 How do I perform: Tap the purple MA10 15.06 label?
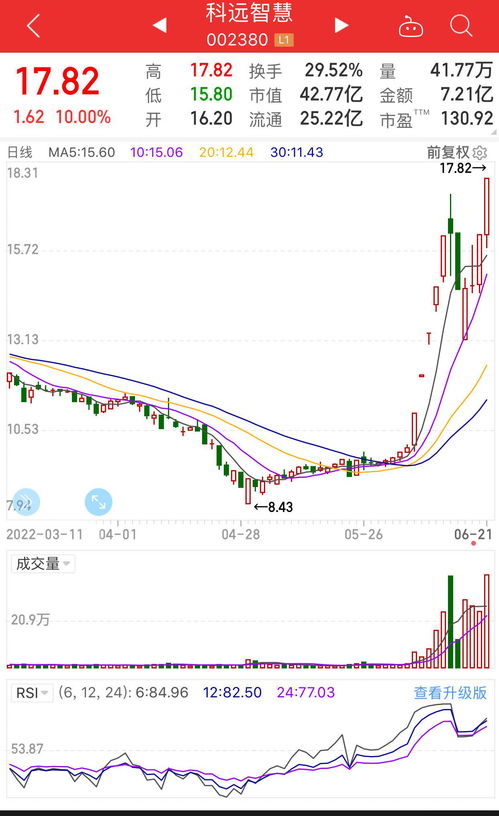tap(156, 152)
